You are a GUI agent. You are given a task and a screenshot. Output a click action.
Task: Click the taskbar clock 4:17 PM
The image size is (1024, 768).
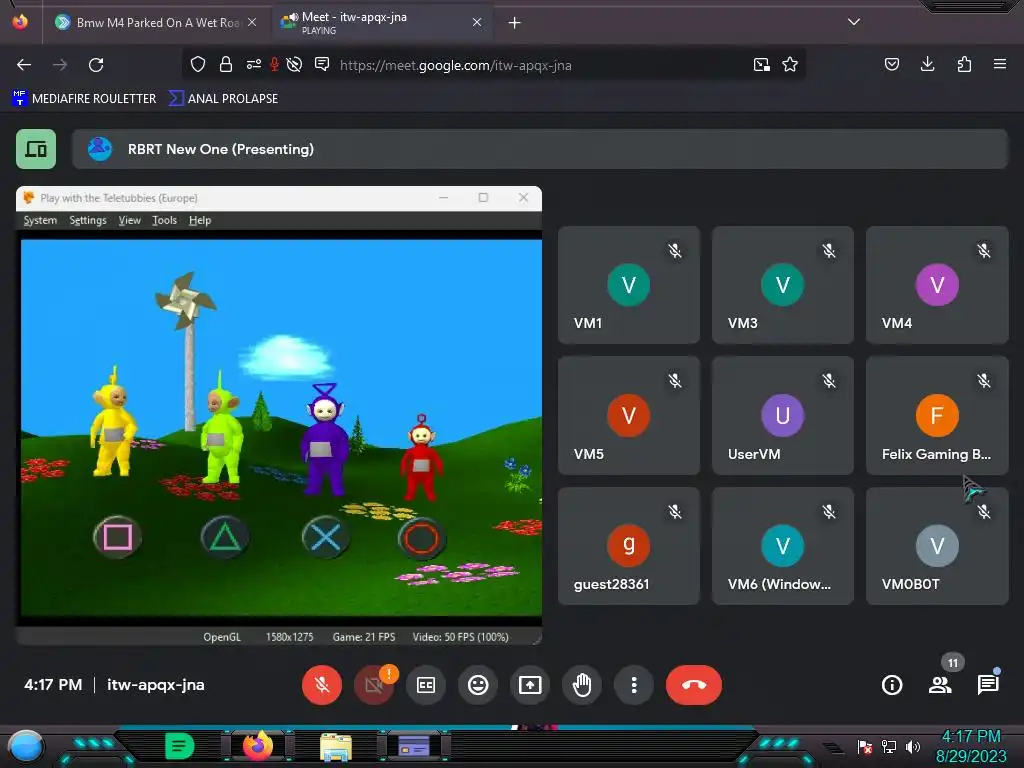click(x=971, y=737)
